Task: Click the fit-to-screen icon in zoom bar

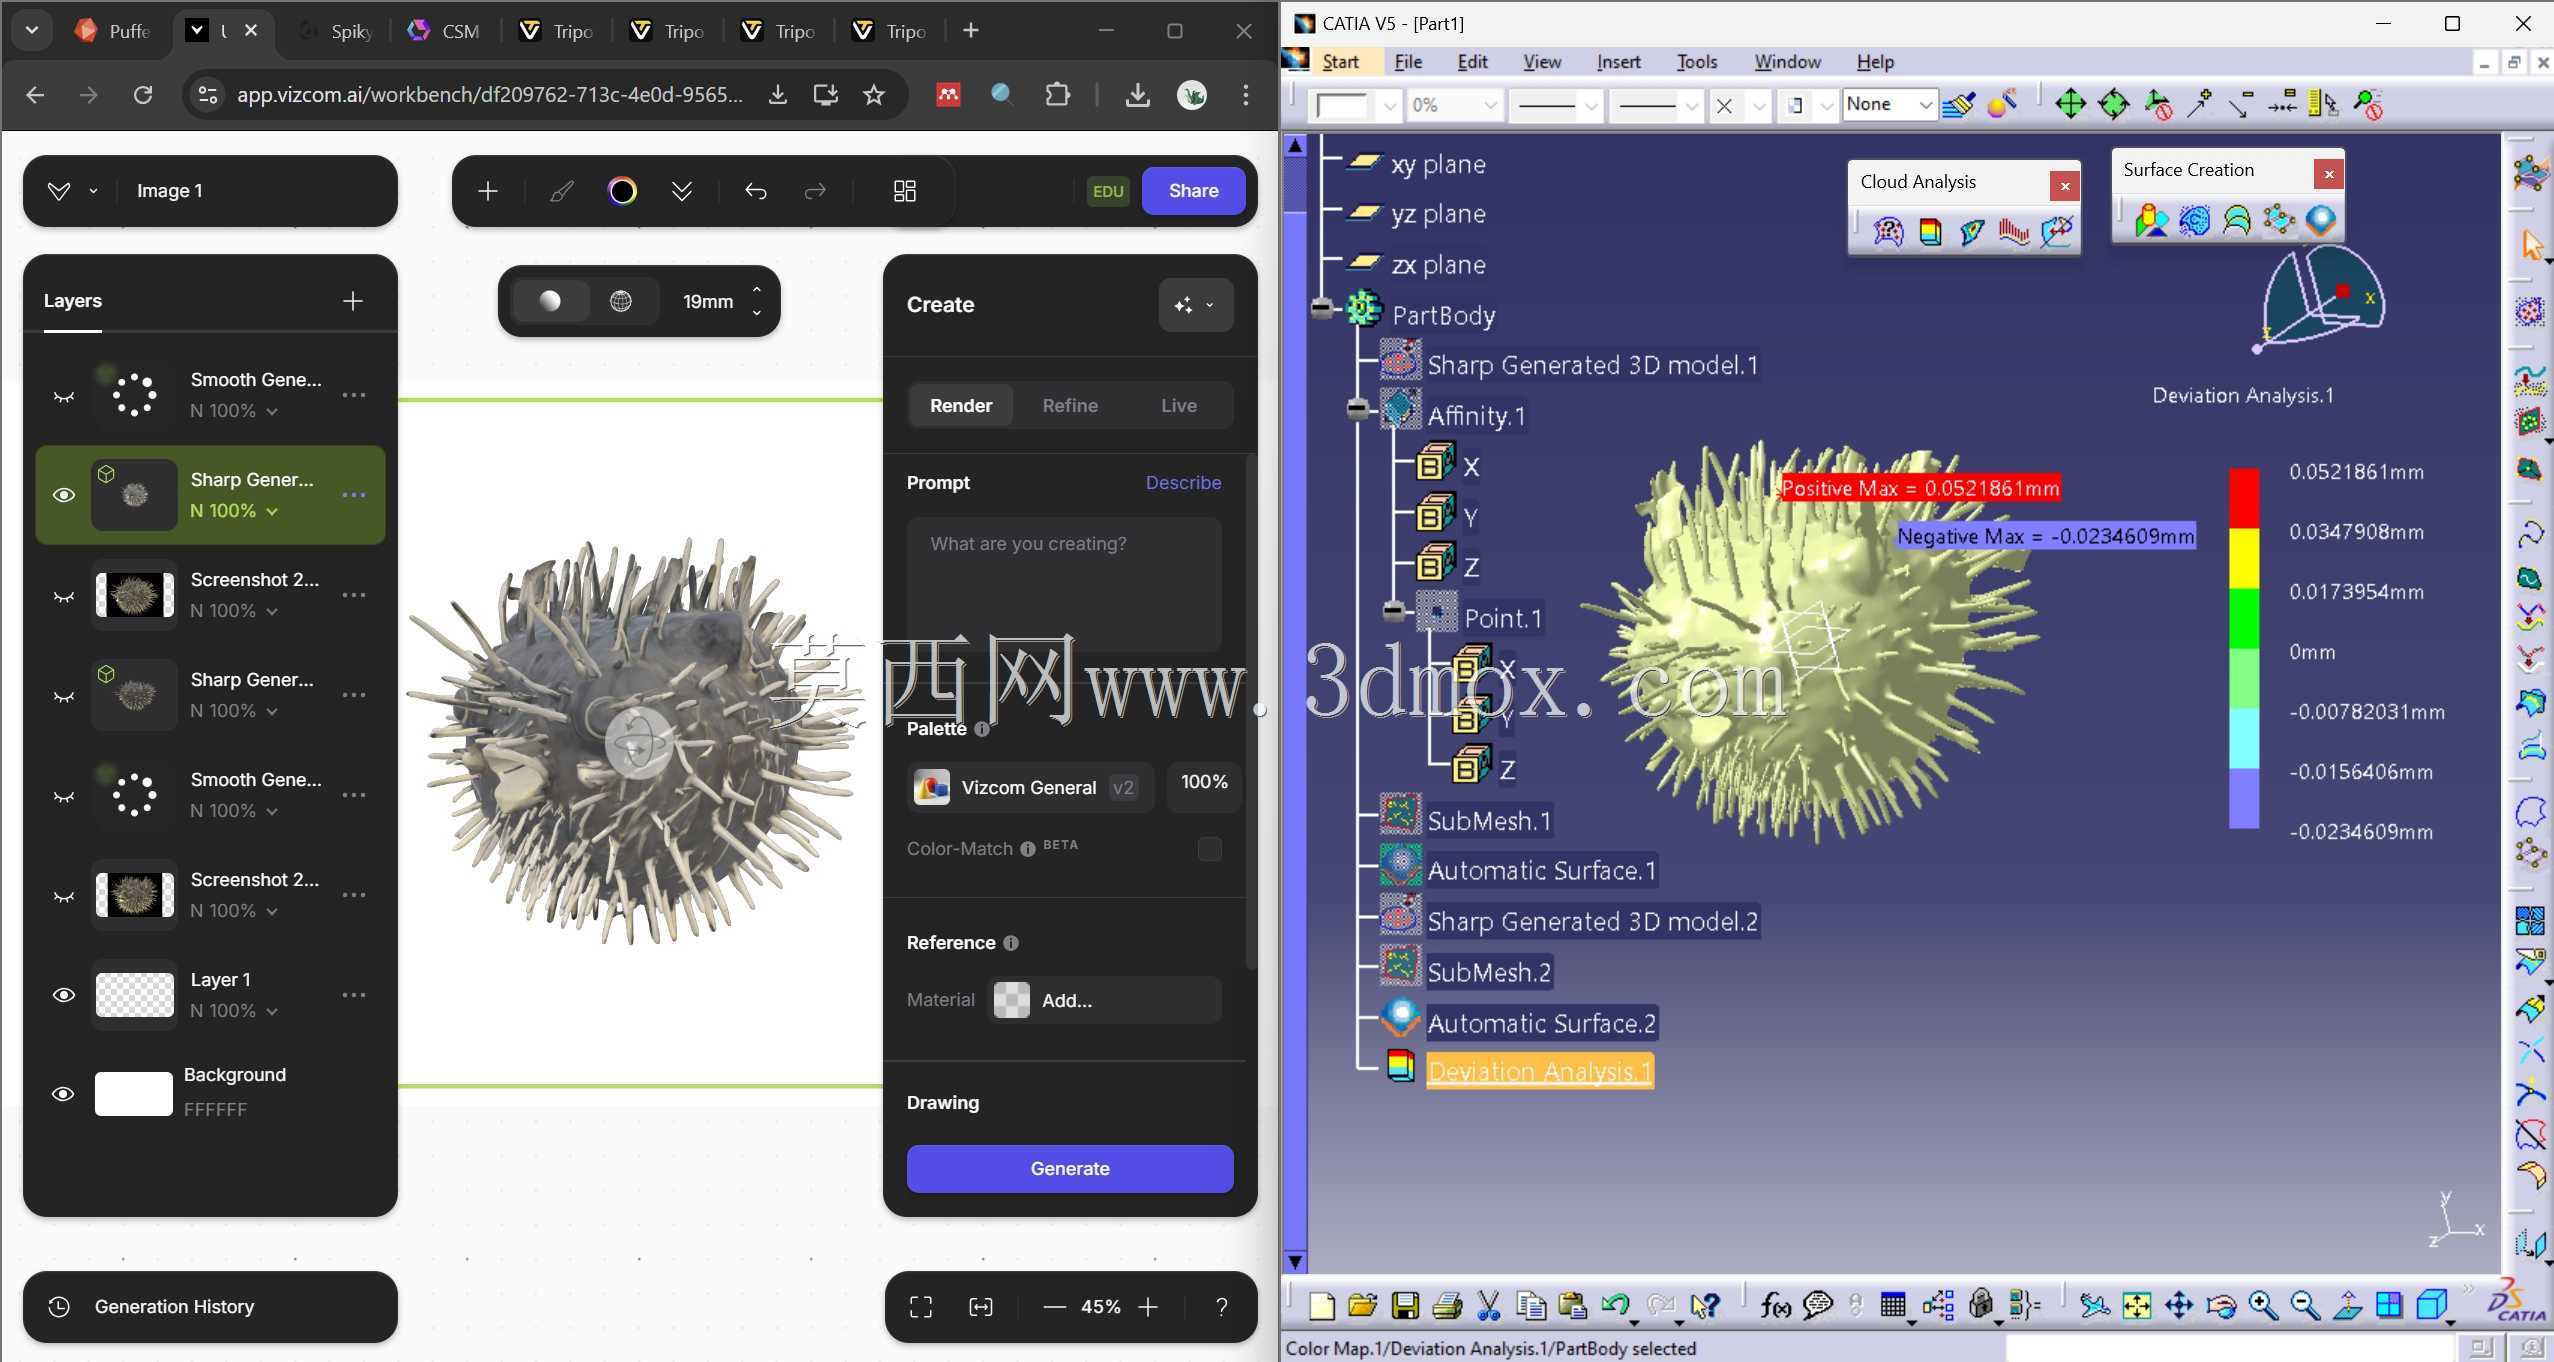Action: 921,1307
